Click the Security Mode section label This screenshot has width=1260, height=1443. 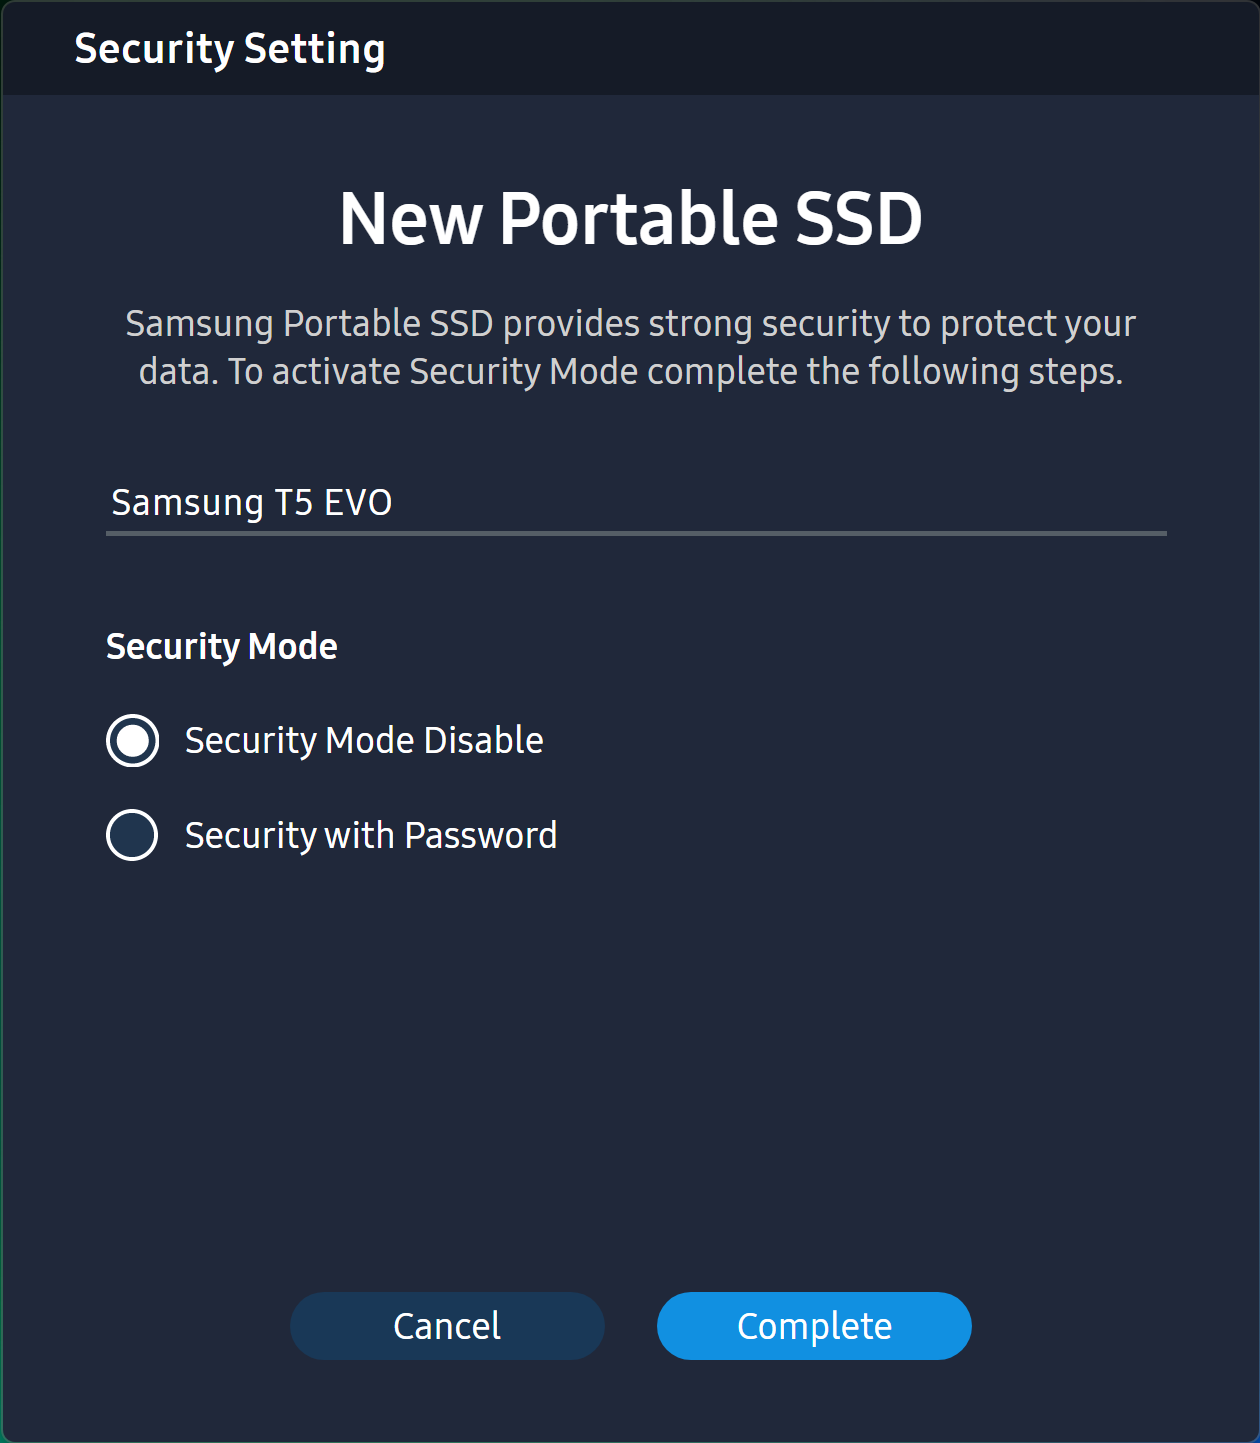coord(221,646)
